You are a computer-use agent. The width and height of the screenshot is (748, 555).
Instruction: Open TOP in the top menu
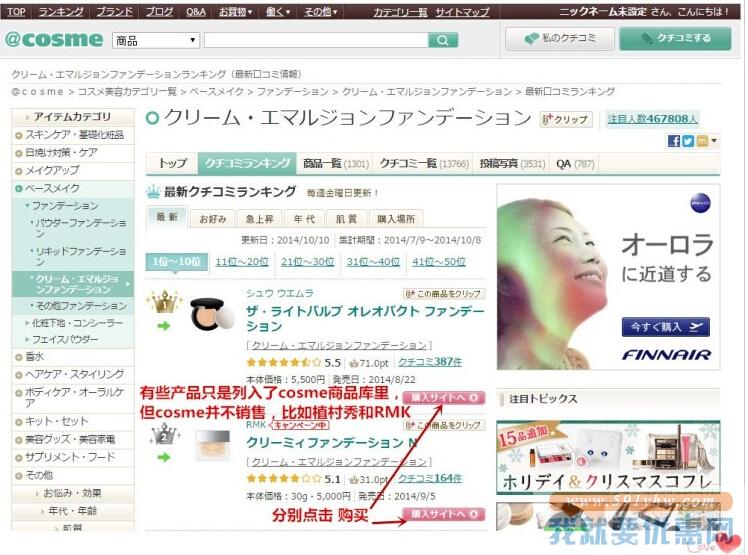[x=16, y=11]
